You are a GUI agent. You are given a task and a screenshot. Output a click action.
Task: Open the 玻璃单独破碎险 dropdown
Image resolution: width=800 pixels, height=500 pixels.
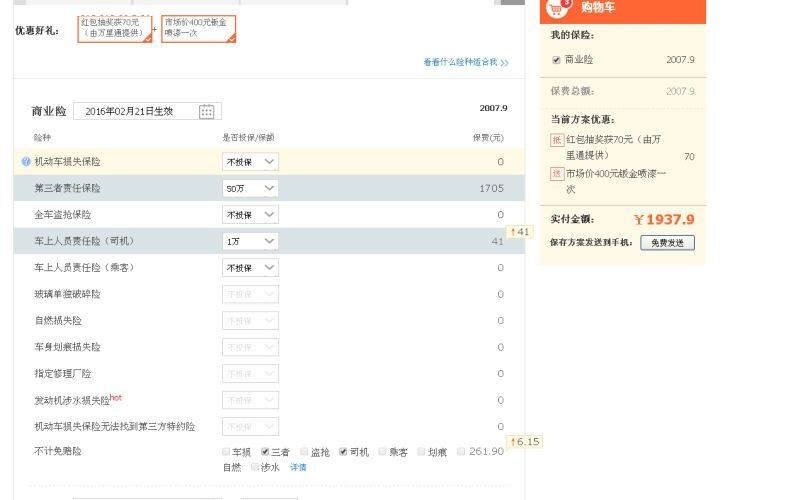tap(250, 294)
